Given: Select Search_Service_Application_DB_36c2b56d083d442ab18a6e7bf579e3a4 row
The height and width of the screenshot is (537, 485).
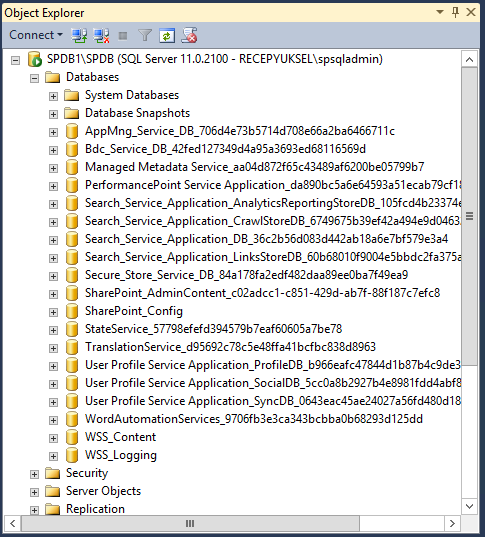Looking at the screenshot, I should [266, 239].
